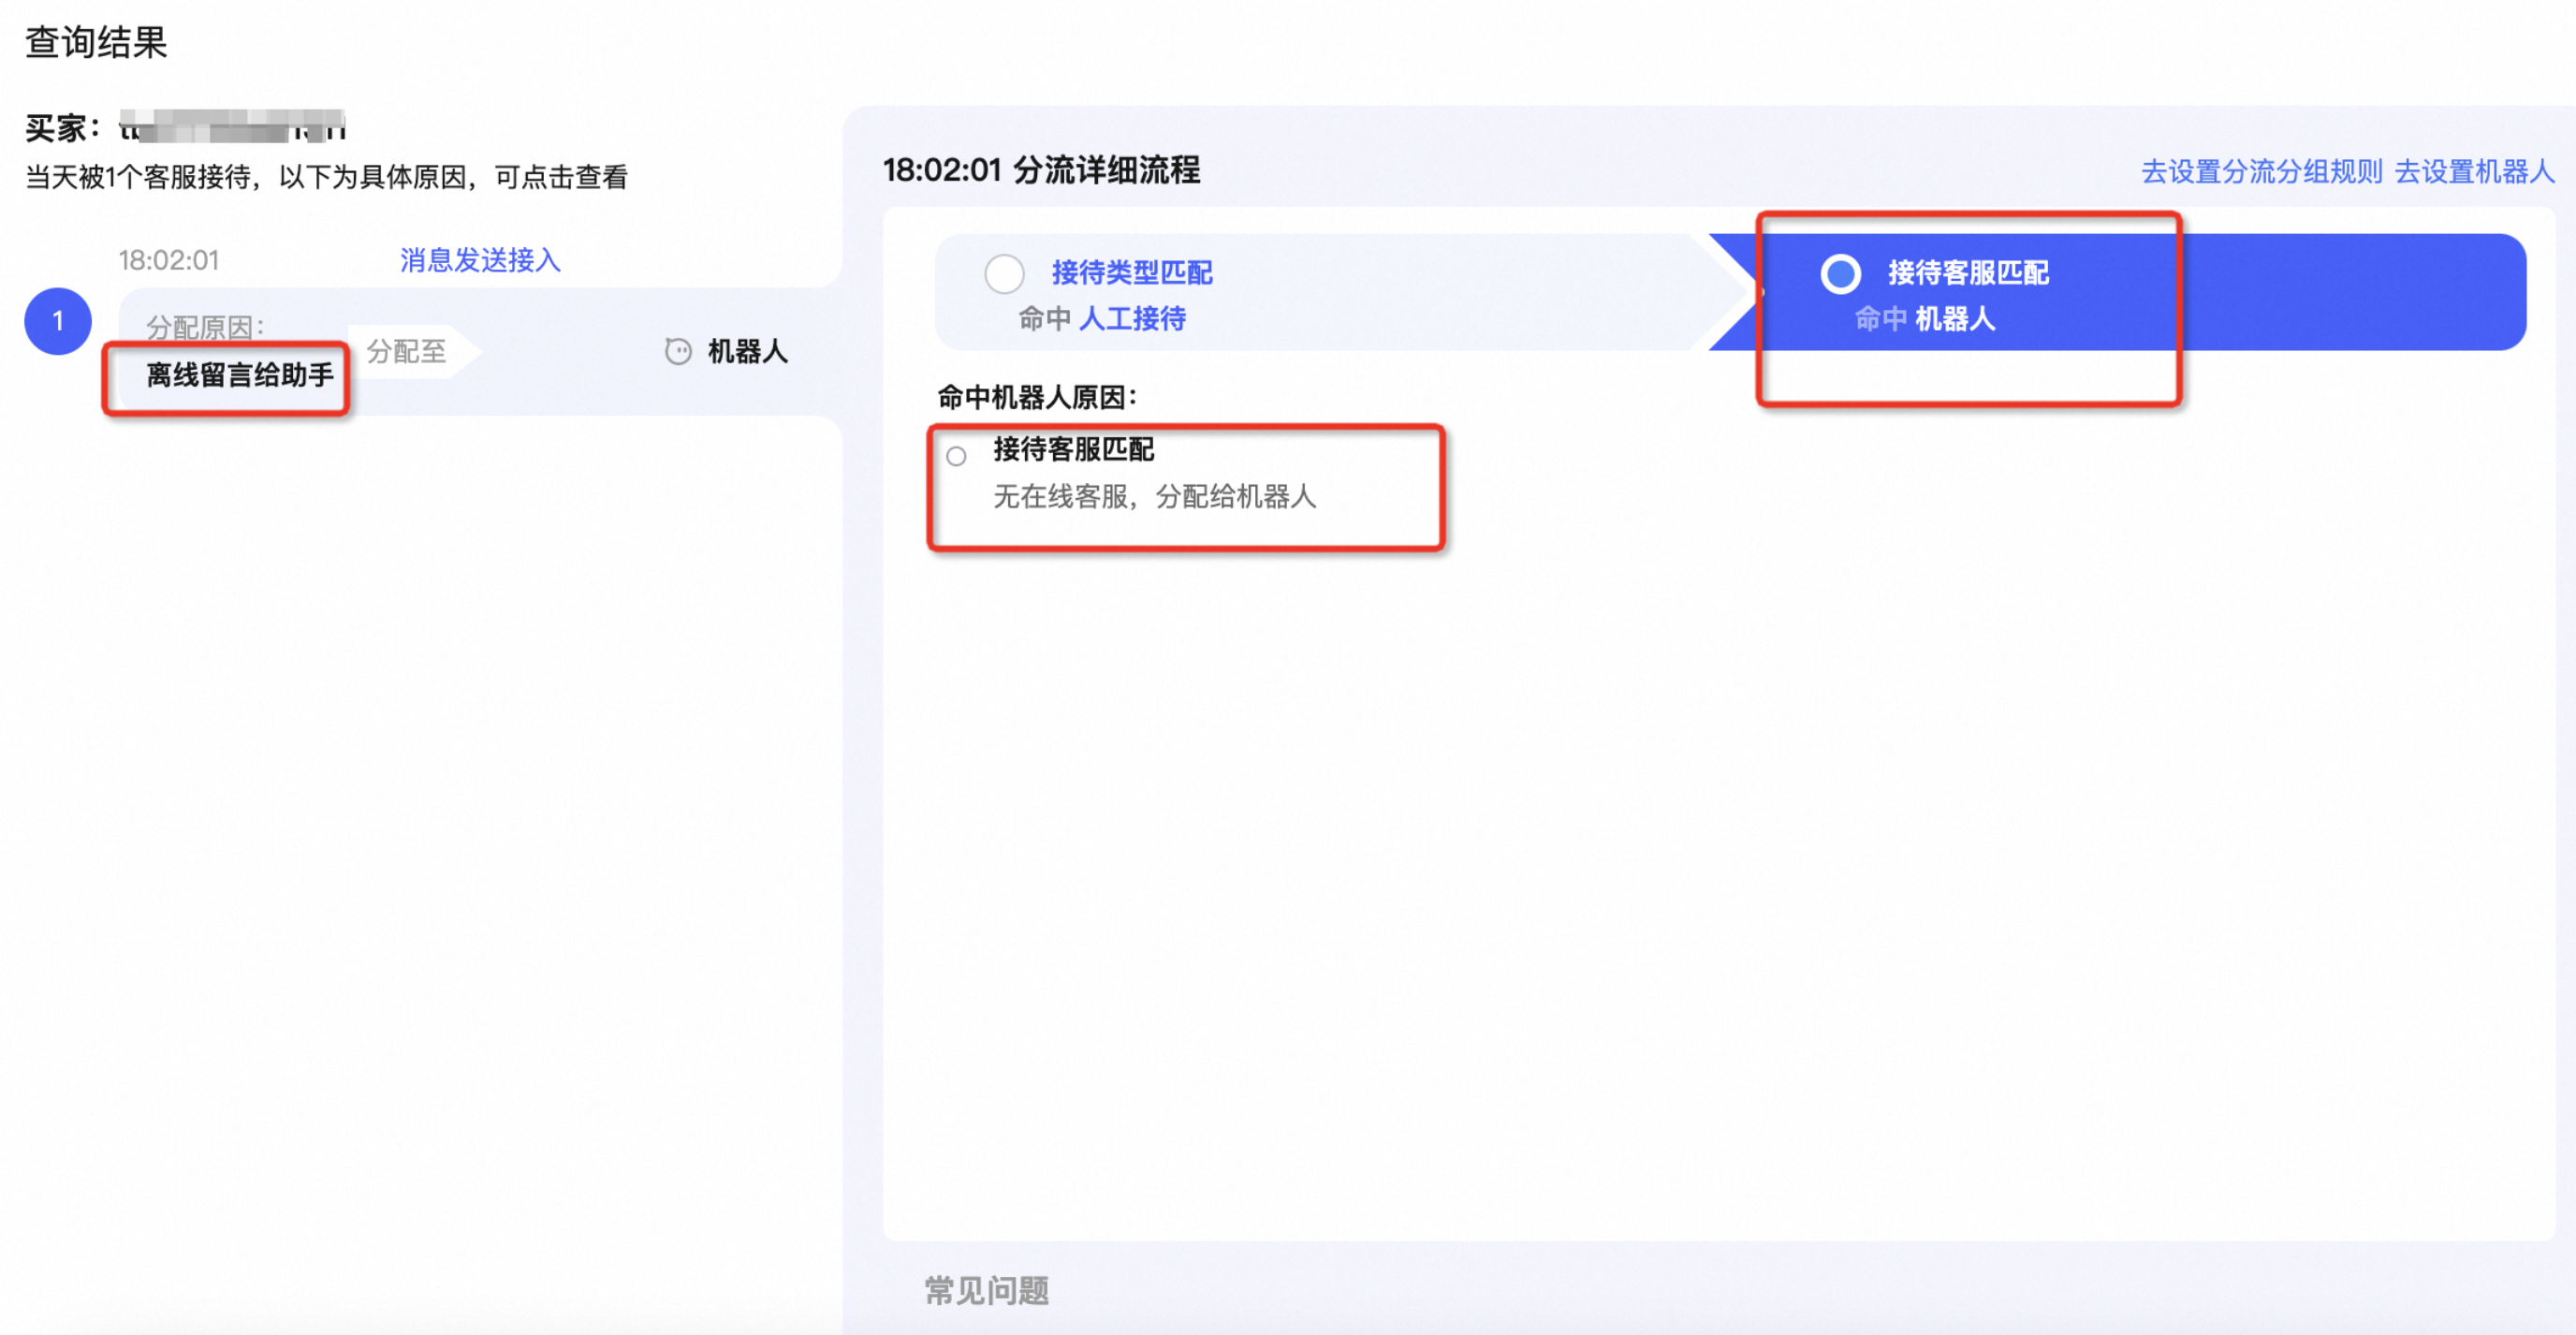Click the 命中机器人原因 label

click(1037, 397)
